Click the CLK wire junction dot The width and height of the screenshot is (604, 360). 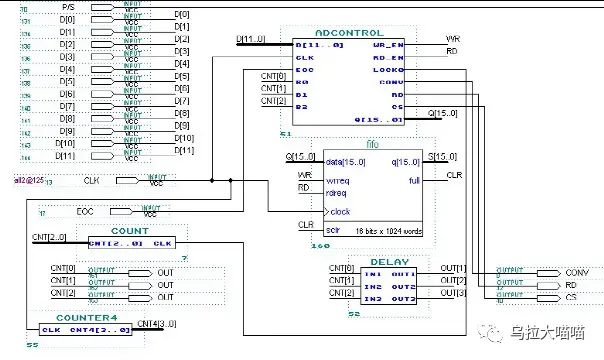[x=212, y=180]
